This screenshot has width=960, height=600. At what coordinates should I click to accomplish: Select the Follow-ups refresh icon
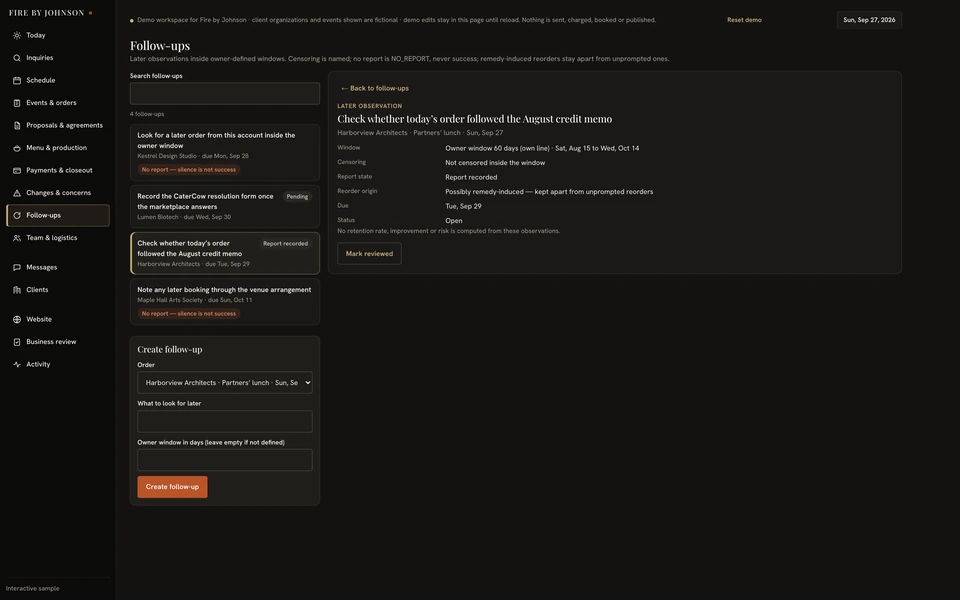(x=17, y=216)
